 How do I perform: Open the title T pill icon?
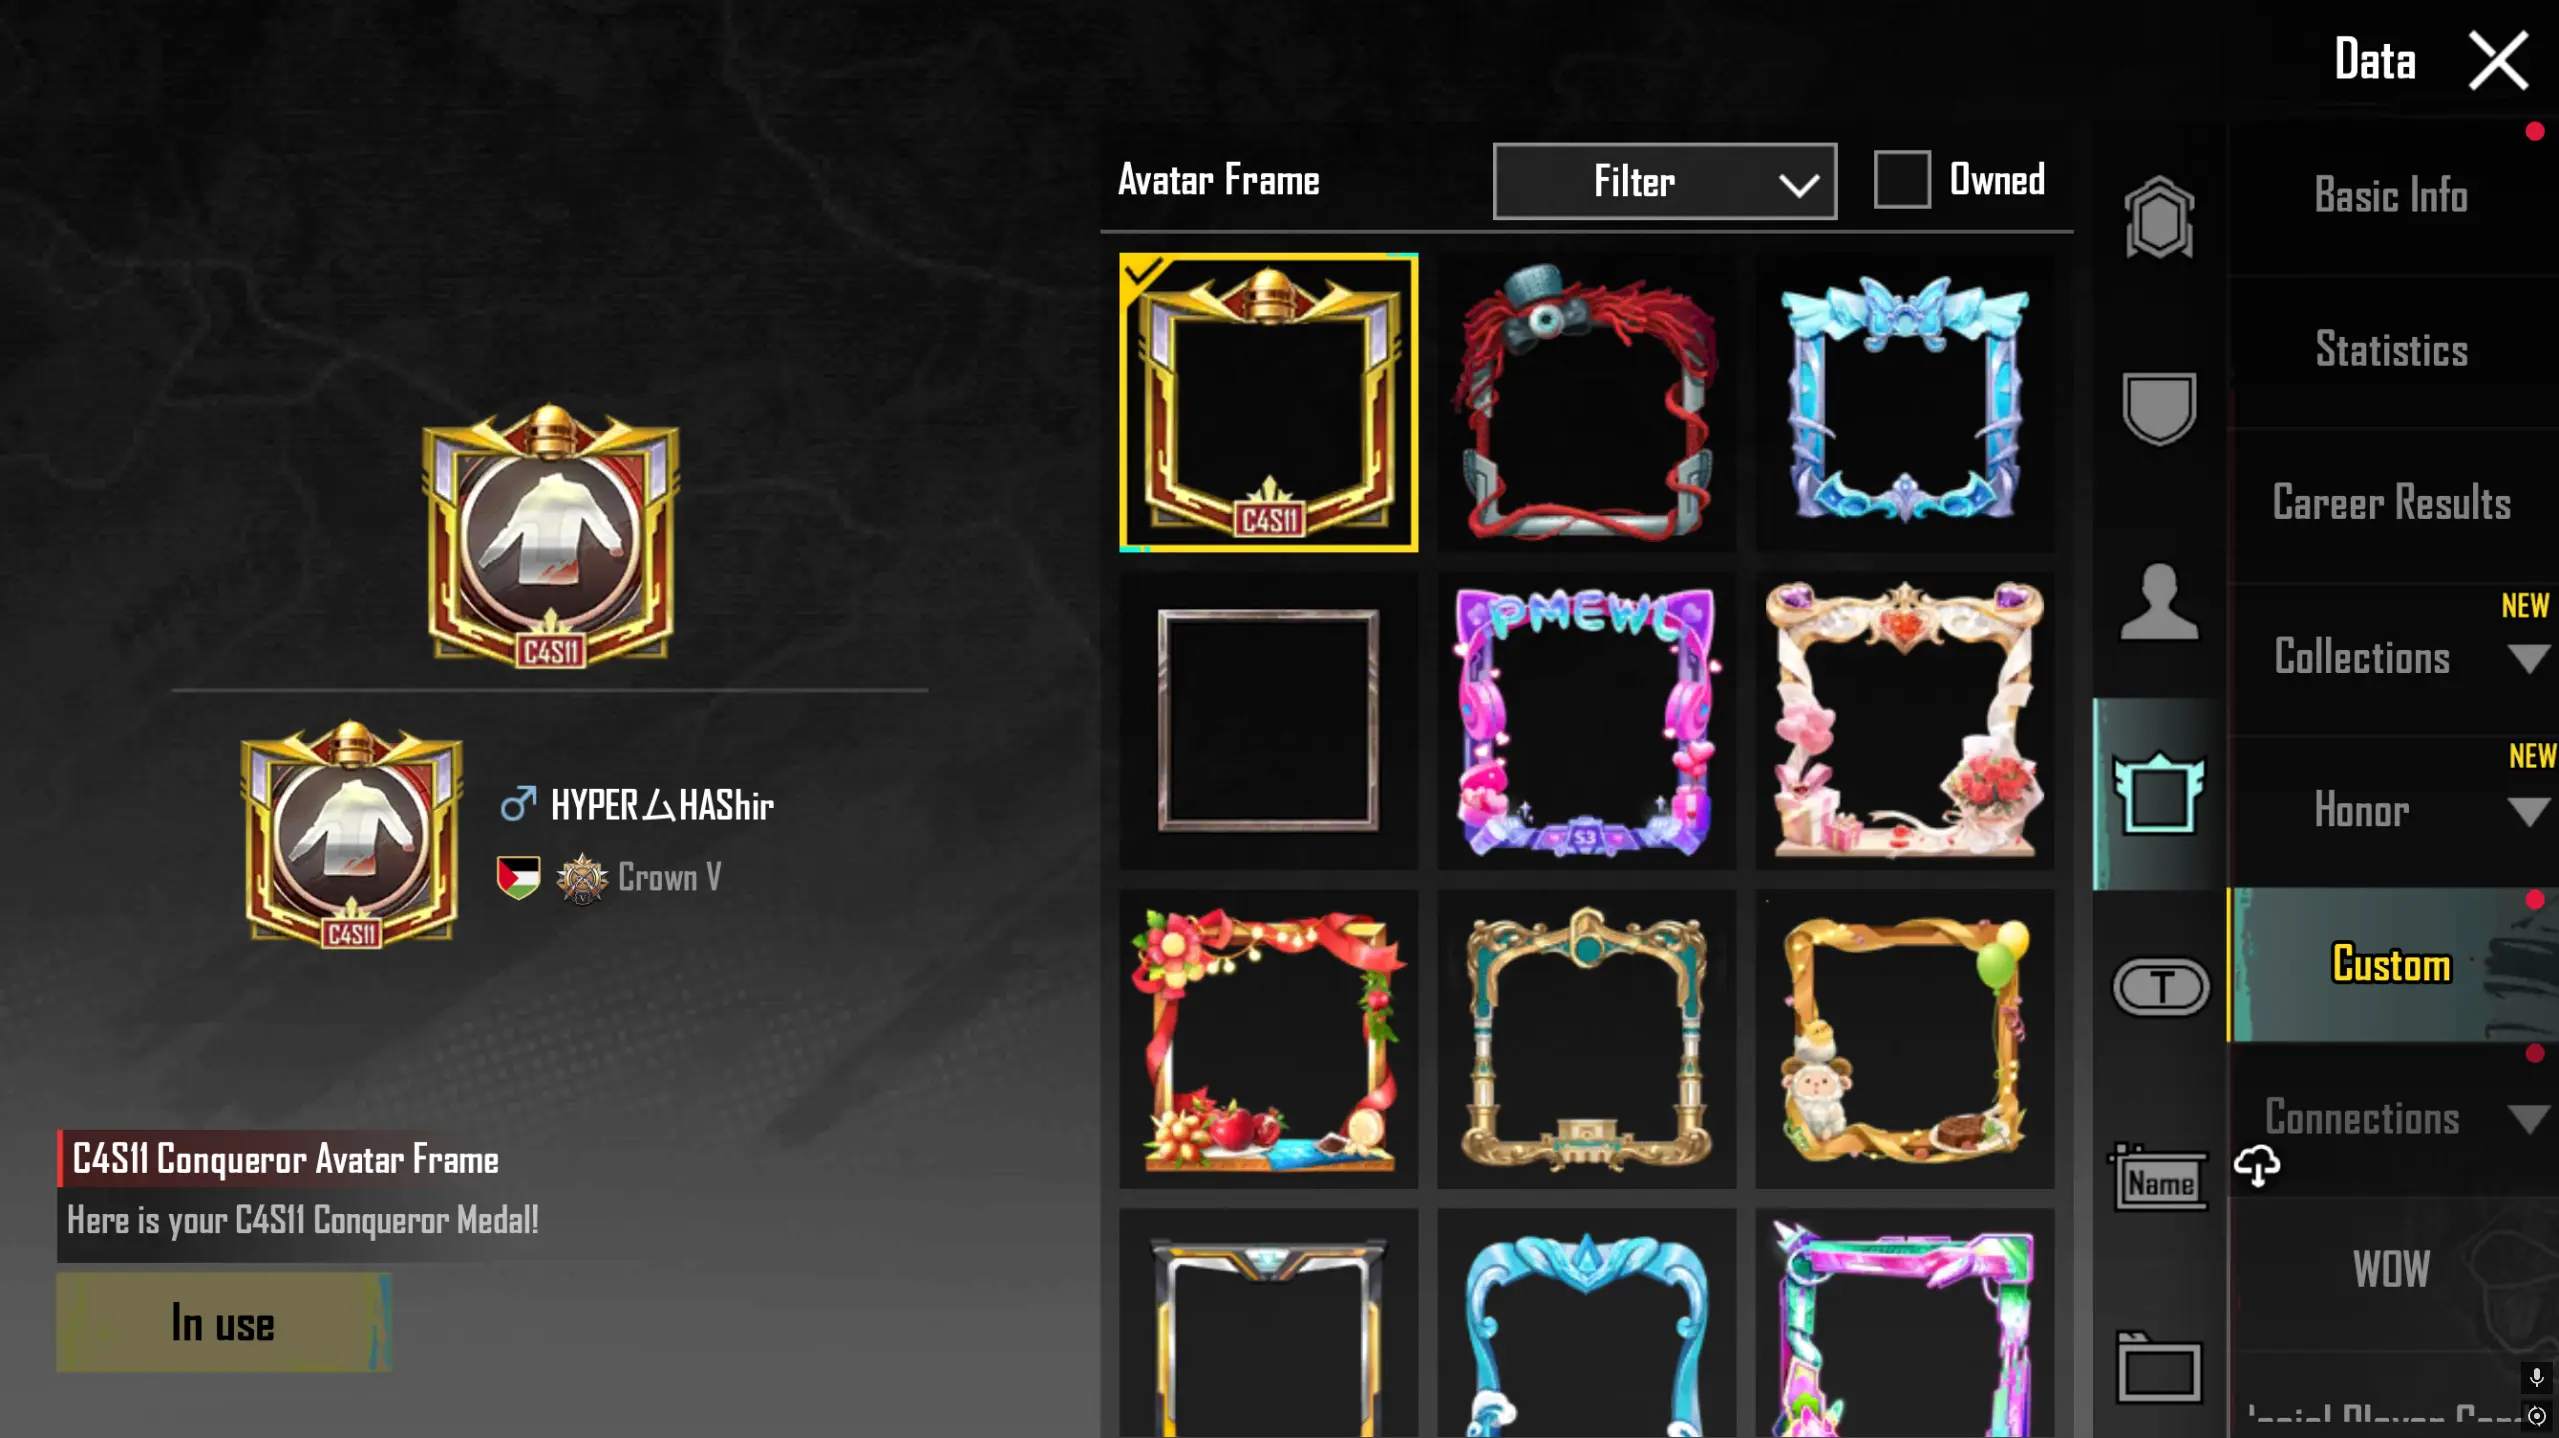pos(2161,987)
